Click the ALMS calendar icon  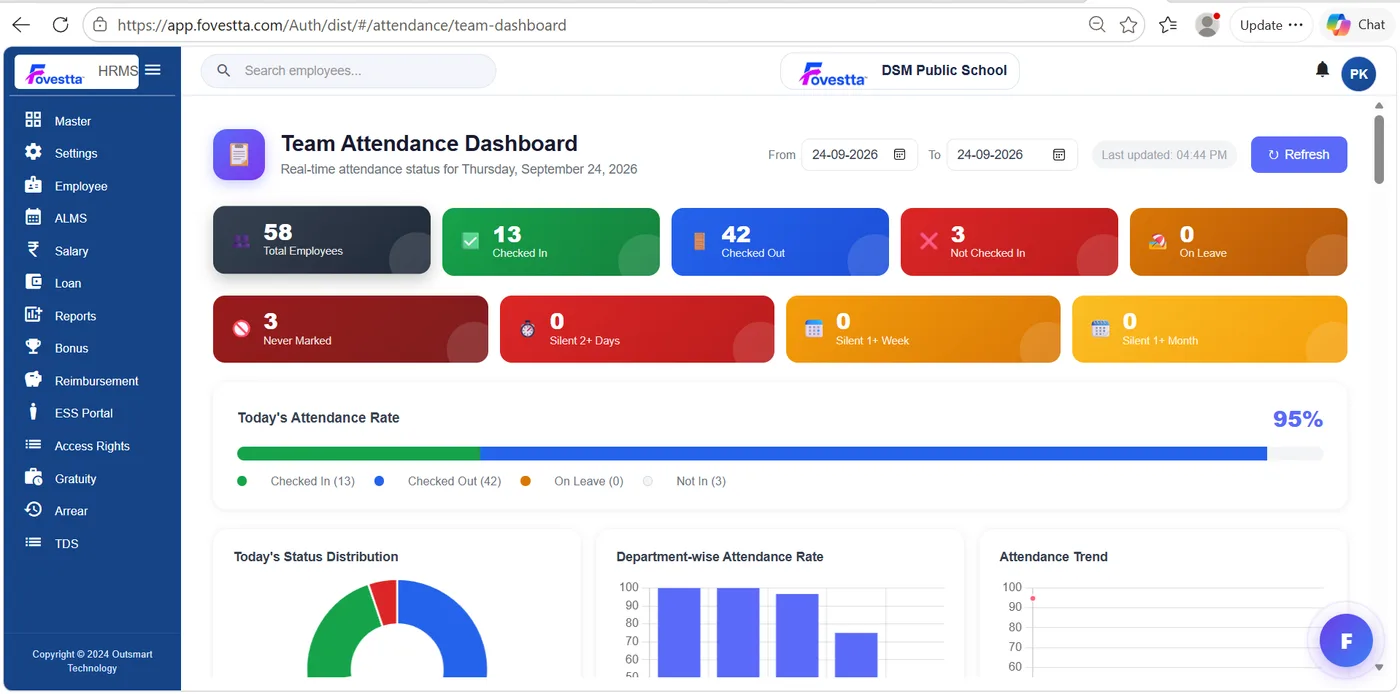pyautogui.click(x=33, y=217)
